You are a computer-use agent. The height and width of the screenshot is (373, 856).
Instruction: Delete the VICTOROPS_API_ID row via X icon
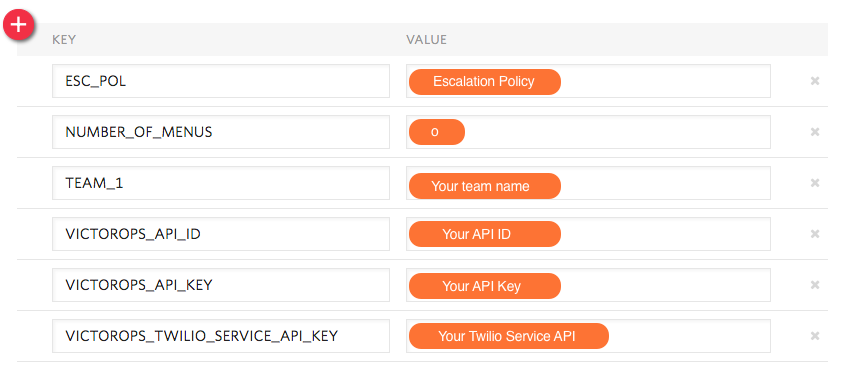(x=815, y=234)
